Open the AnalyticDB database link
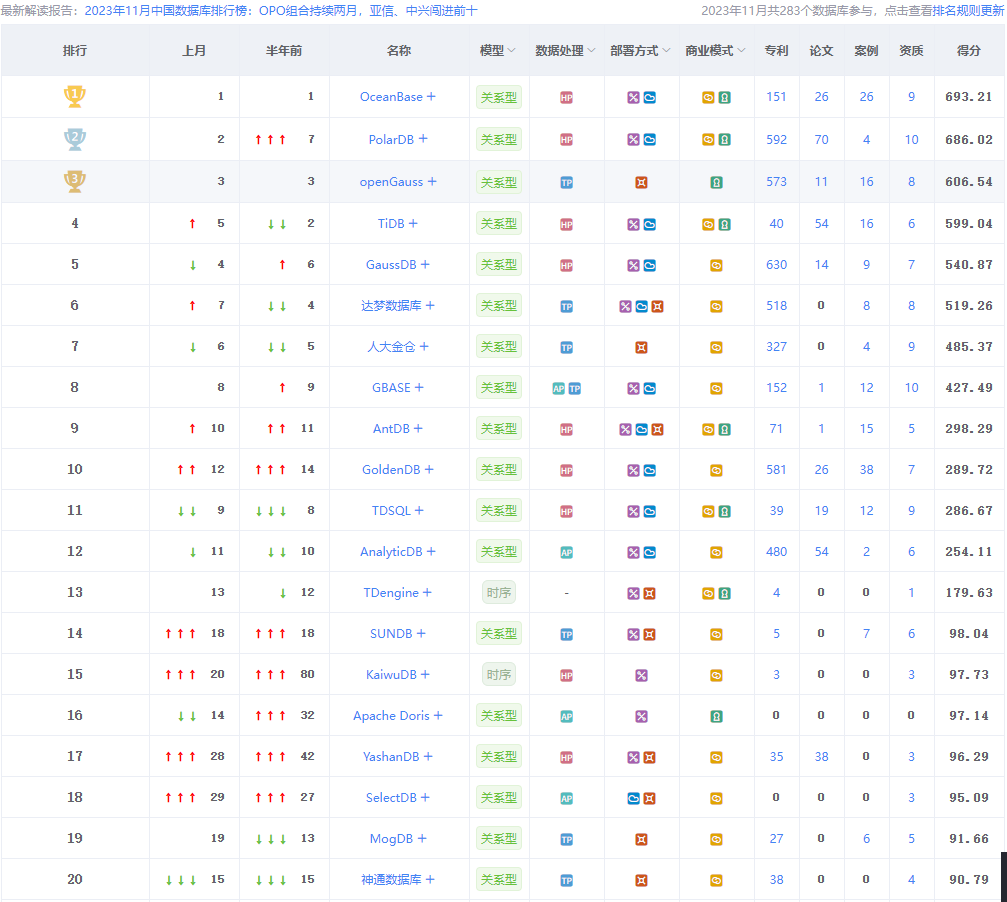1007x902 pixels. [x=391, y=551]
